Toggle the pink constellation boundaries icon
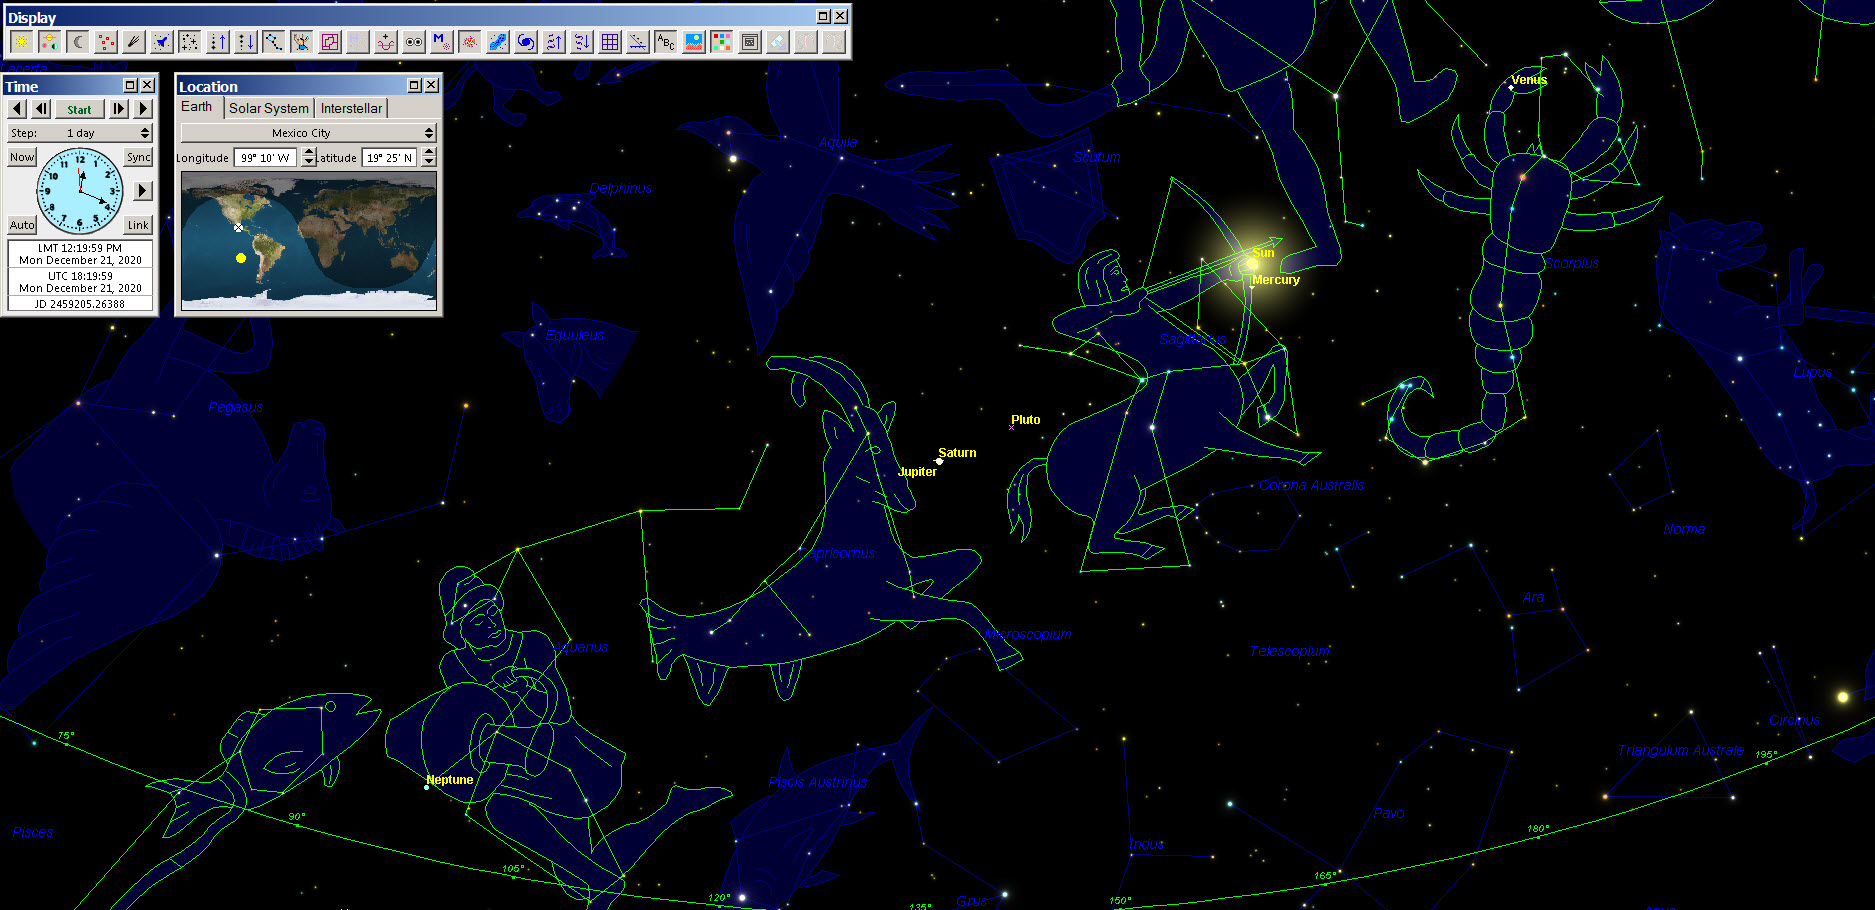 (329, 42)
